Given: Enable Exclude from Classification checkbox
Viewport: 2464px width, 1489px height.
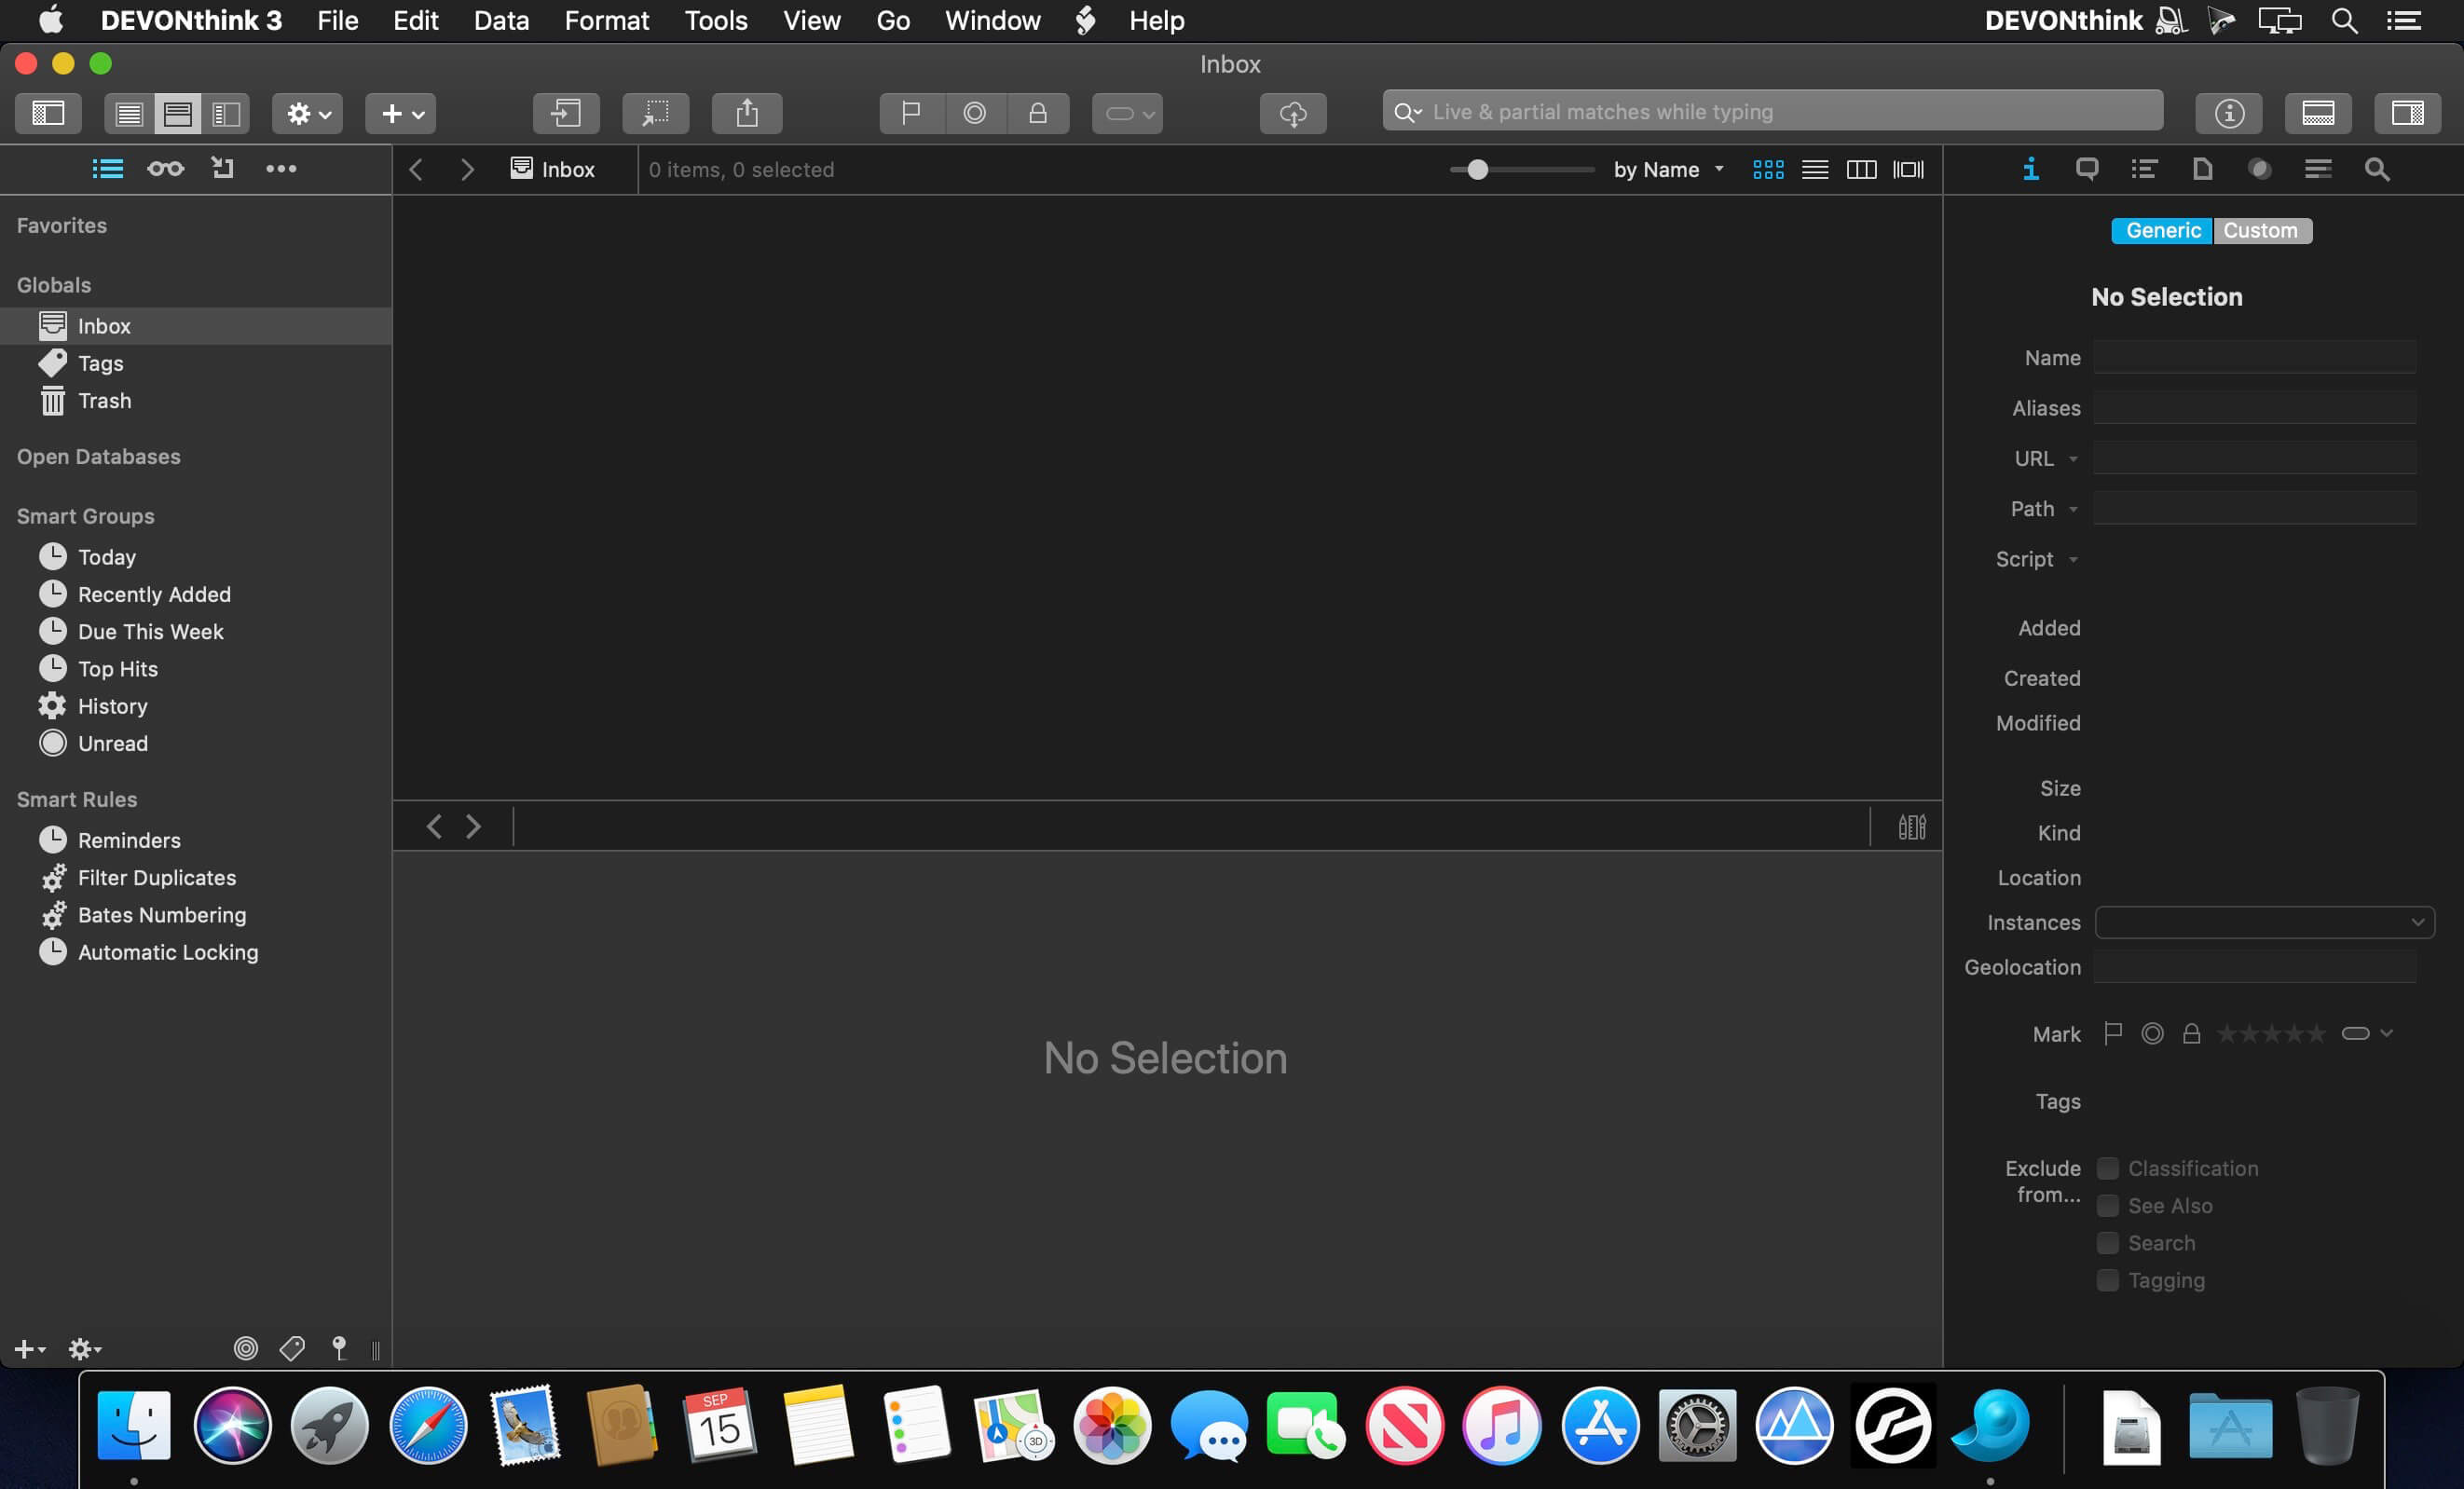Looking at the screenshot, I should 2108,1168.
